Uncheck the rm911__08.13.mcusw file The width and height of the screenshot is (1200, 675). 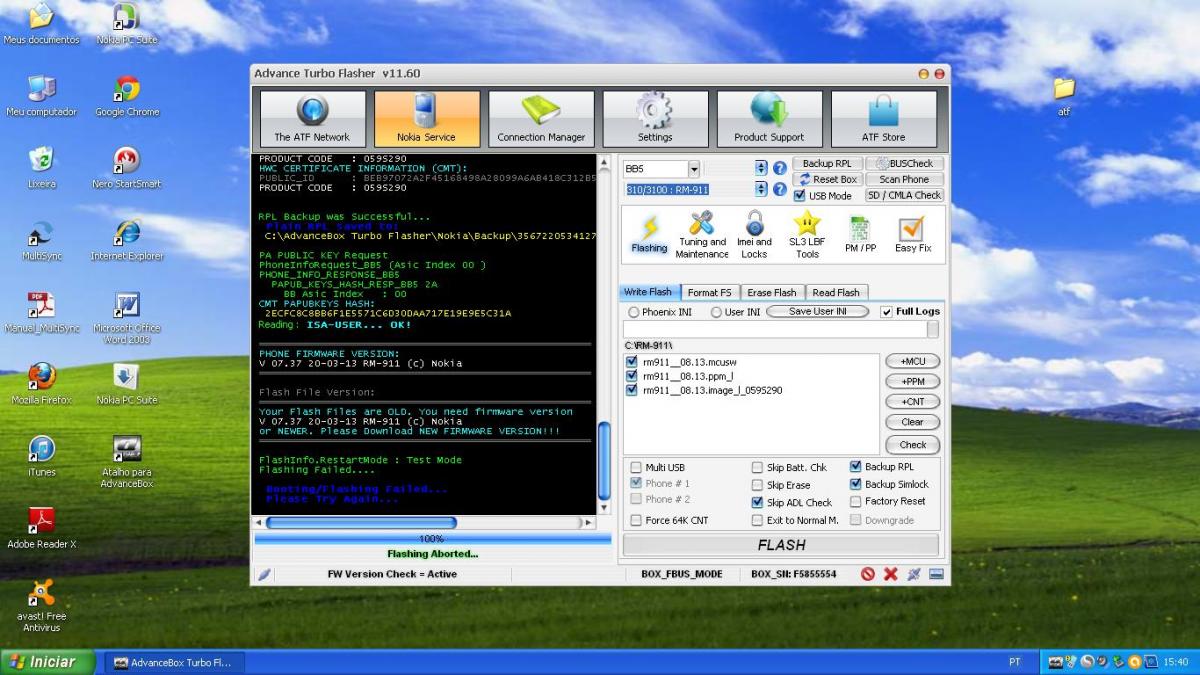point(631,361)
